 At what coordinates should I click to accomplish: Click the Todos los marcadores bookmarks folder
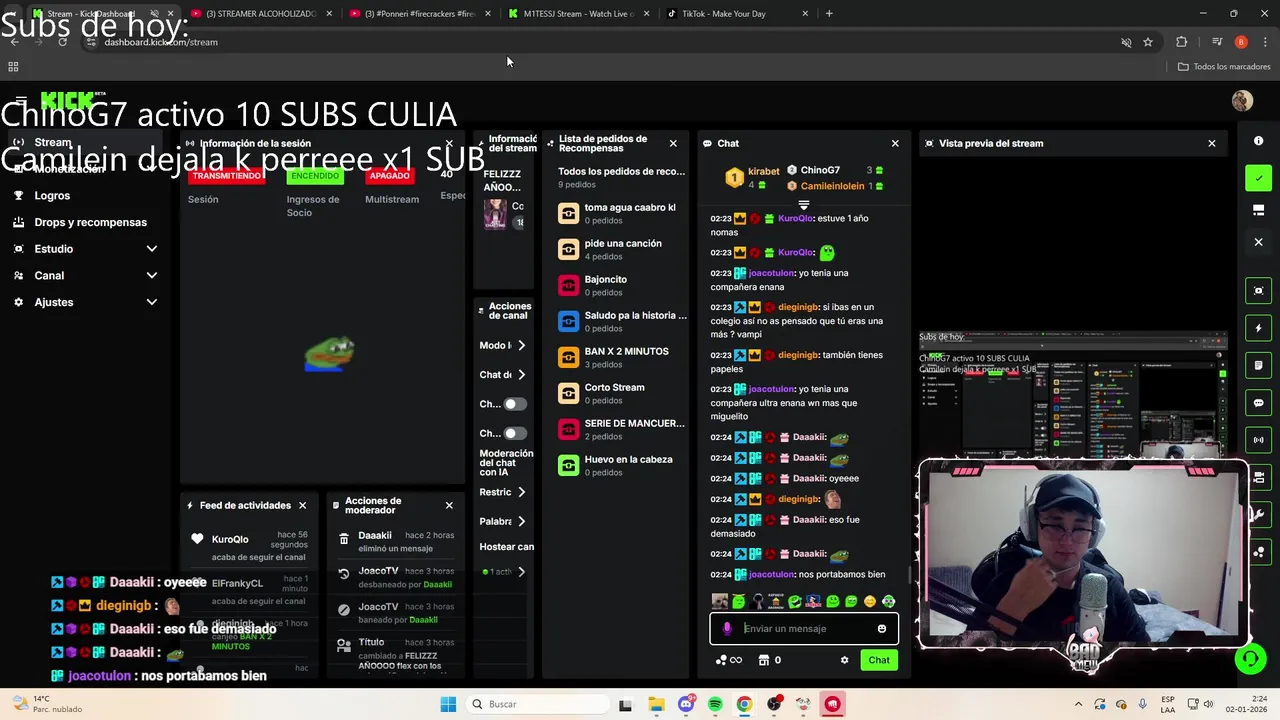(x=1224, y=67)
